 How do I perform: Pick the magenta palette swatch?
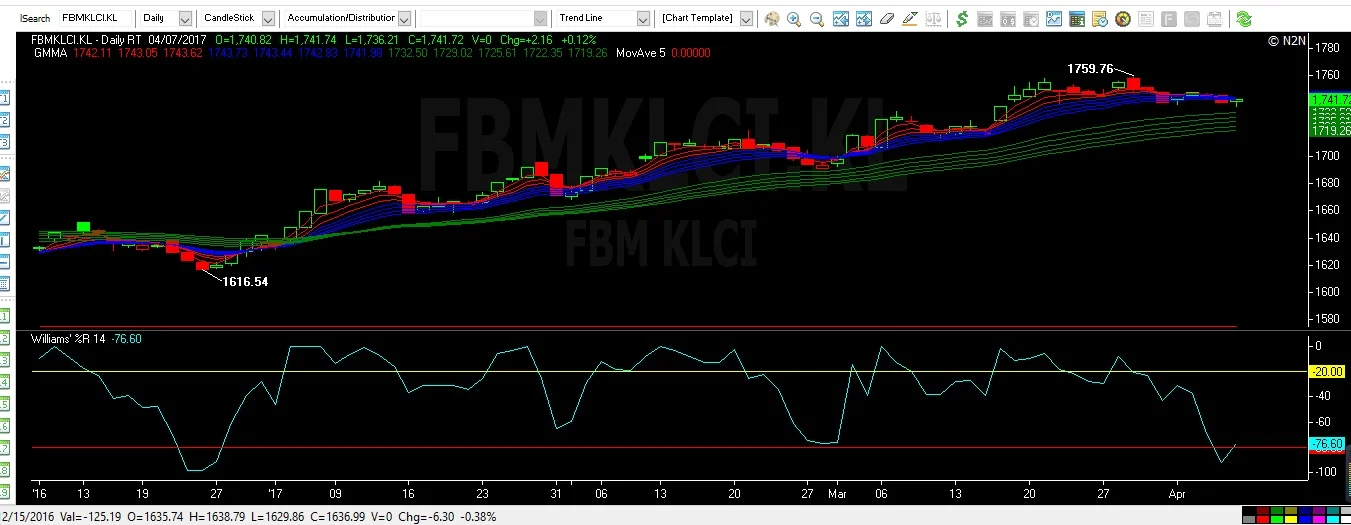click(1319, 519)
